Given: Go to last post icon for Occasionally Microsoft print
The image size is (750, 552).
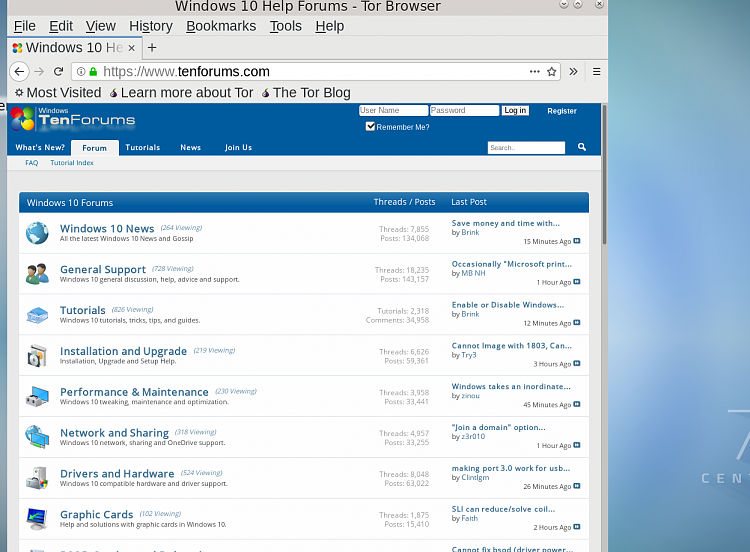Looking at the screenshot, I should (577, 282).
